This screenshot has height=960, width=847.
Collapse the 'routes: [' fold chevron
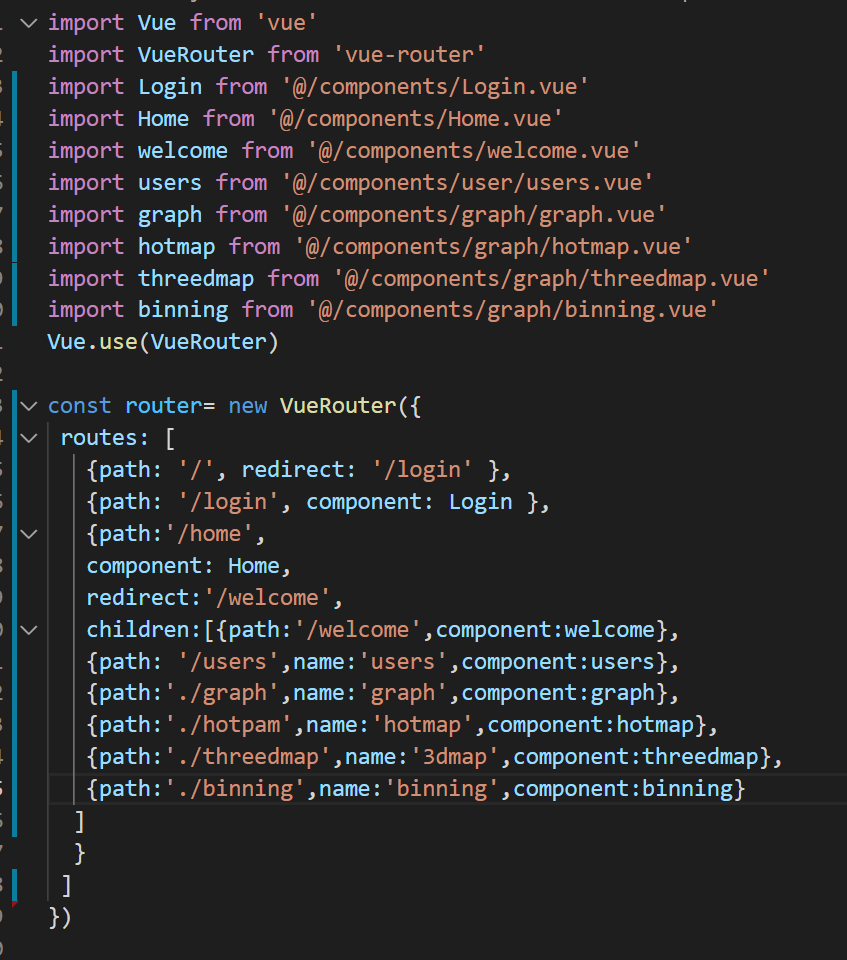tap(29, 438)
